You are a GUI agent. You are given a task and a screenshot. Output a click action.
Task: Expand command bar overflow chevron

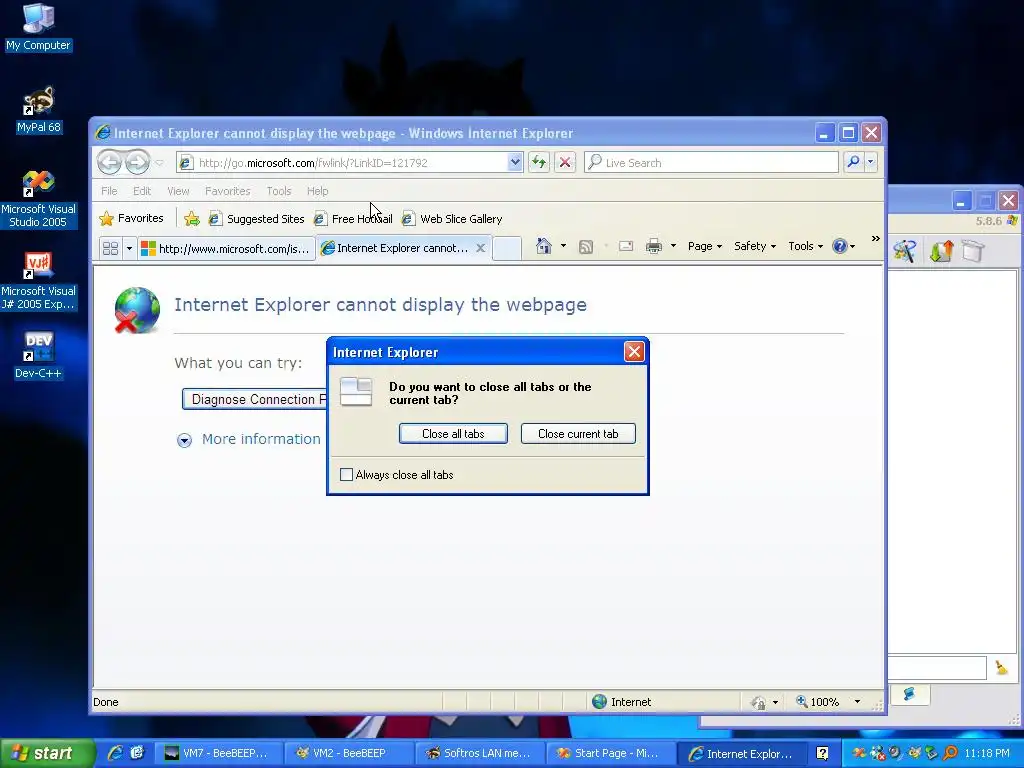[875, 239]
